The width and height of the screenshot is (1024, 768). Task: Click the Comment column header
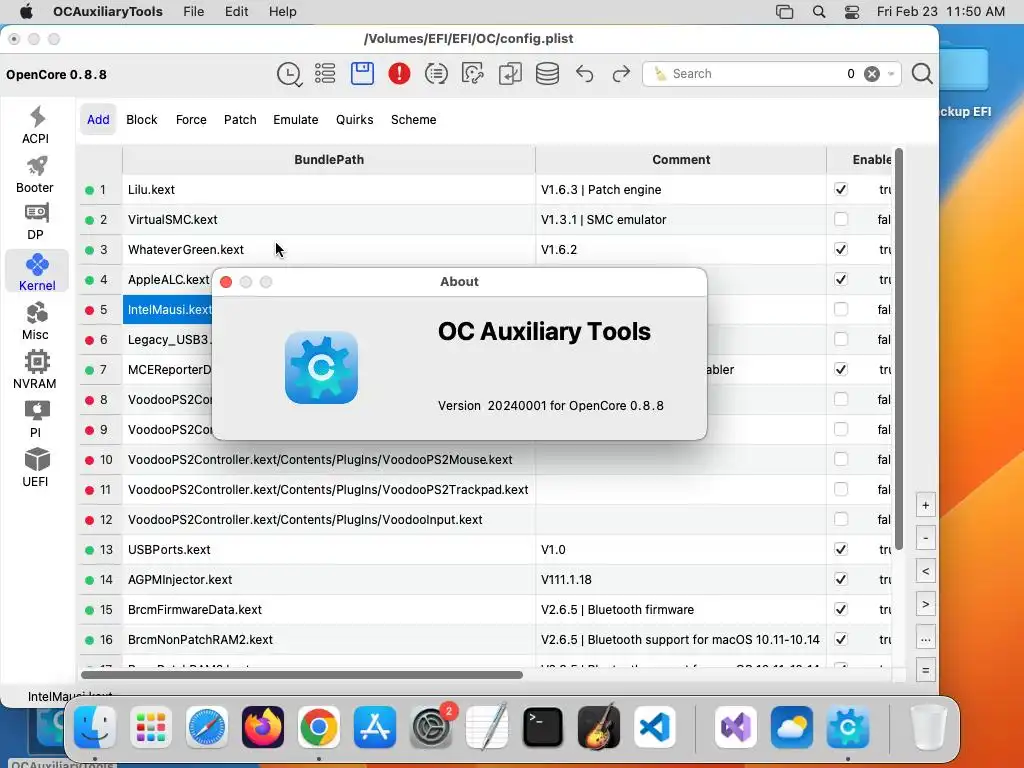coord(680,159)
